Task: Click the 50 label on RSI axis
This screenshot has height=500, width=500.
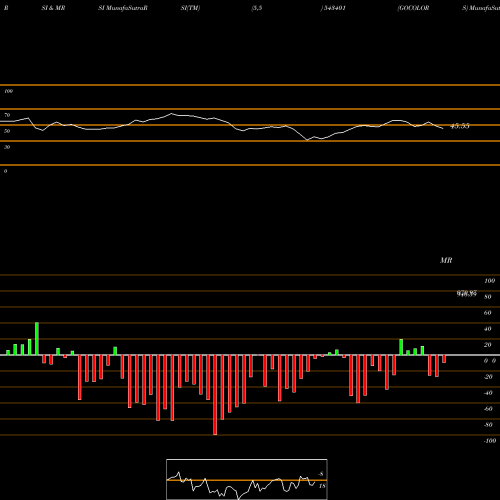Action: click(7, 131)
